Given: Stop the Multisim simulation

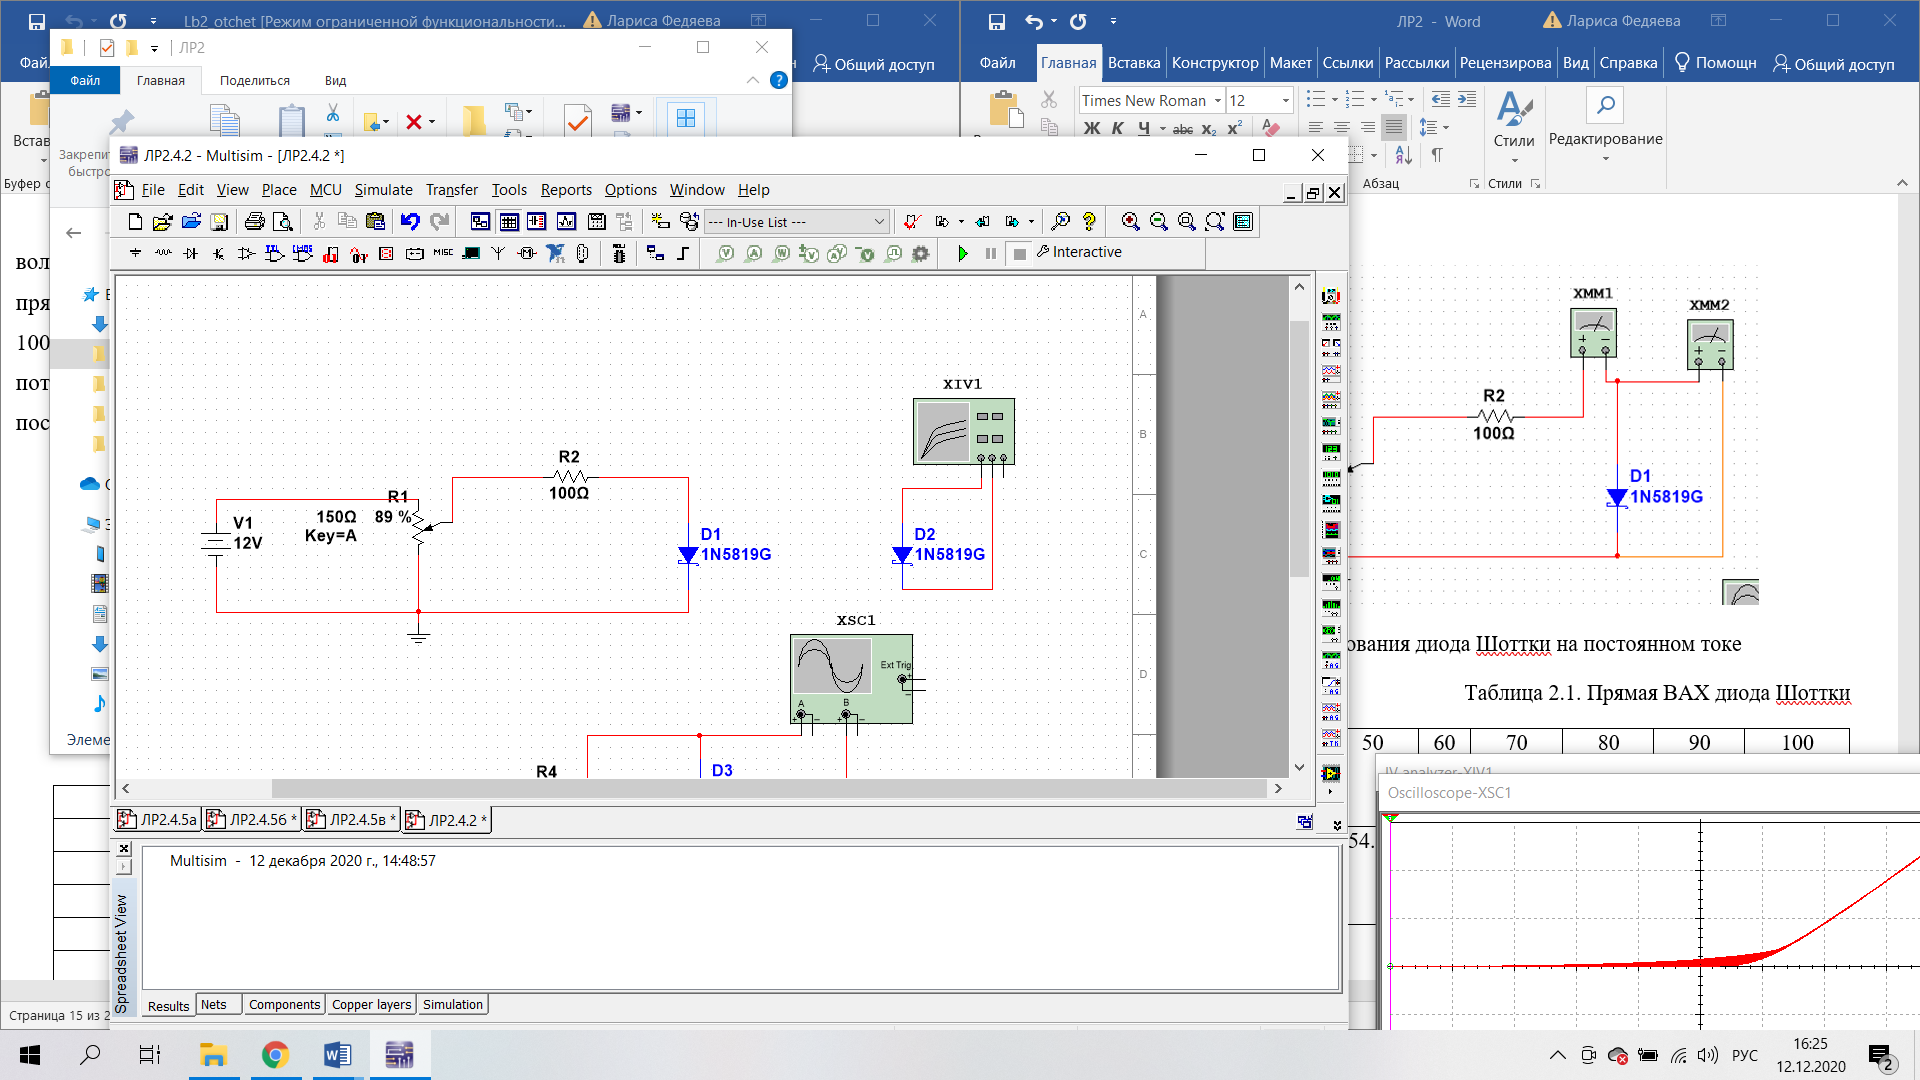Looking at the screenshot, I should tap(1019, 254).
